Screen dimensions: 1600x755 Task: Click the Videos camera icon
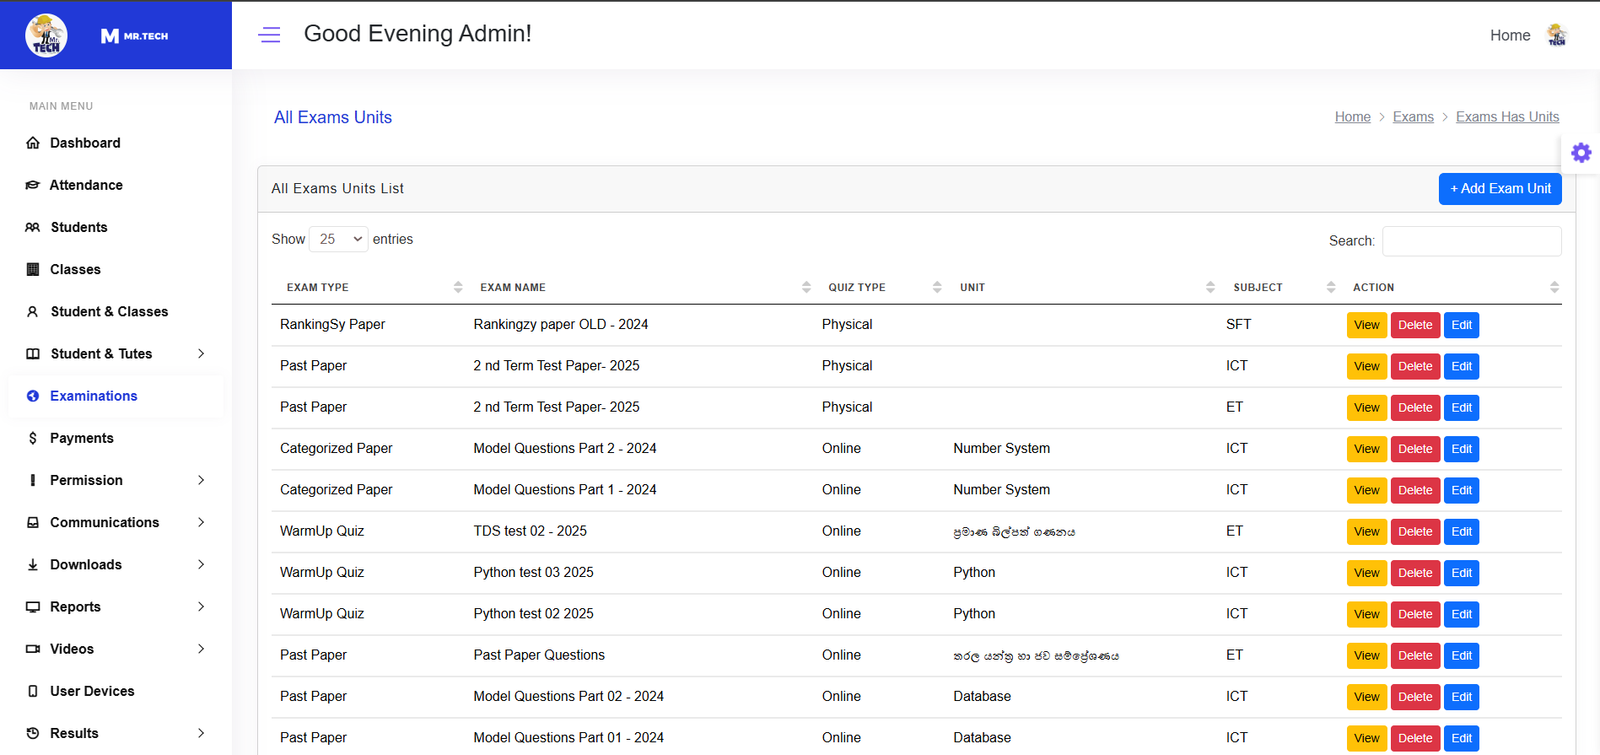click(x=33, y=649)
